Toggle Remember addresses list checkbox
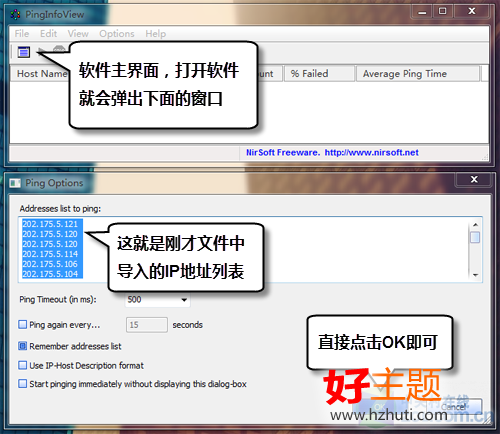 click(23, 346)
